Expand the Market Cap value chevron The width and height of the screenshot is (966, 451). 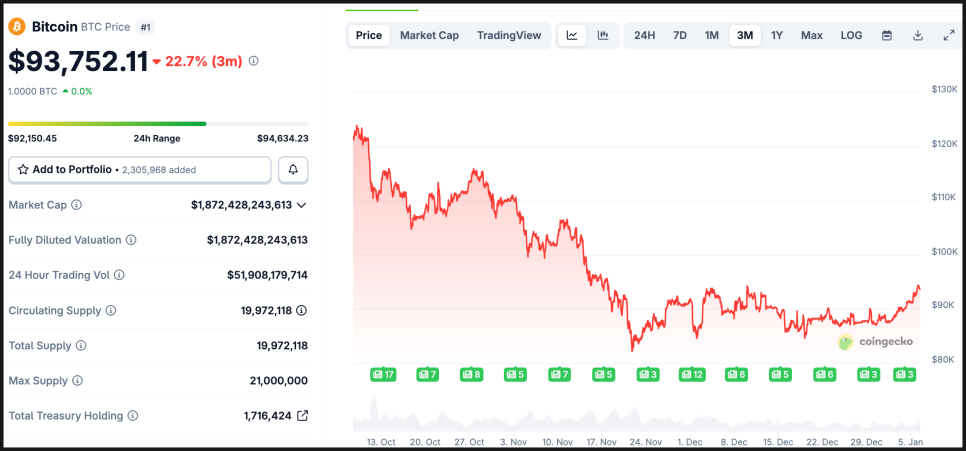[302, 205]
